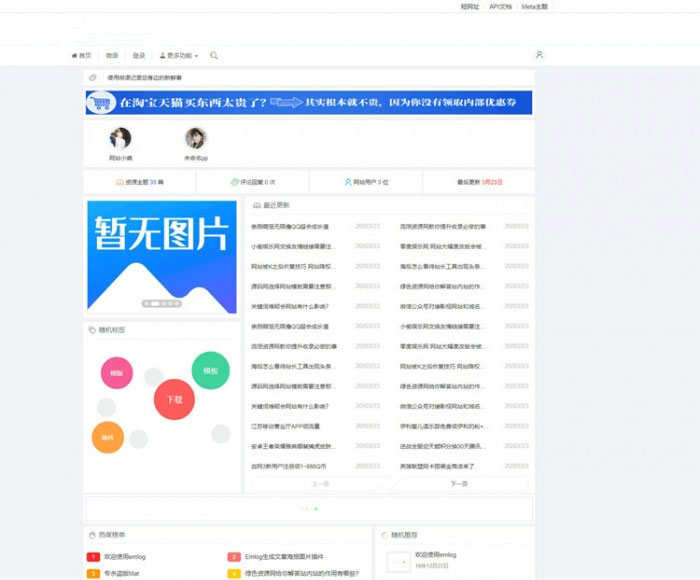This screenshot has width=700, height=580.
Task: Open 微语 in the navigation bar
Action: coord(112,56)
